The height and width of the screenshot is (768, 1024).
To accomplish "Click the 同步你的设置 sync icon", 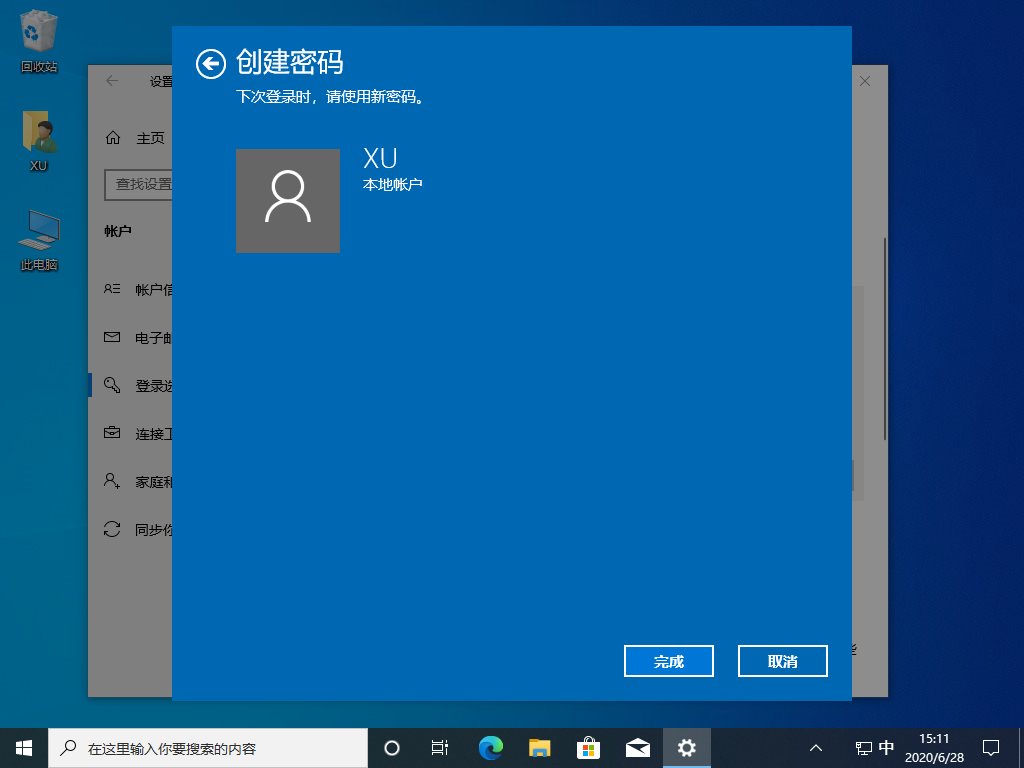I will [x=112, y=529].
